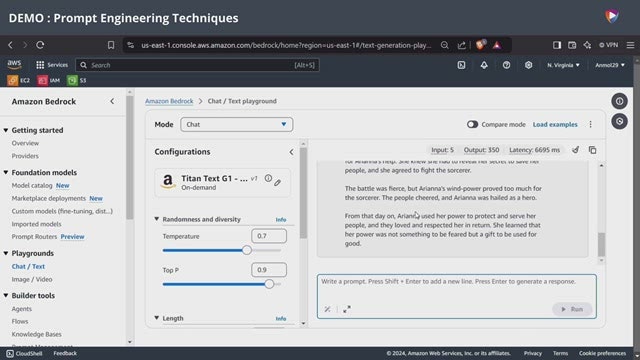The image size is (640, 360).
Task: Toggle the browser sidebar panel icon
Action: pos(557,45)
